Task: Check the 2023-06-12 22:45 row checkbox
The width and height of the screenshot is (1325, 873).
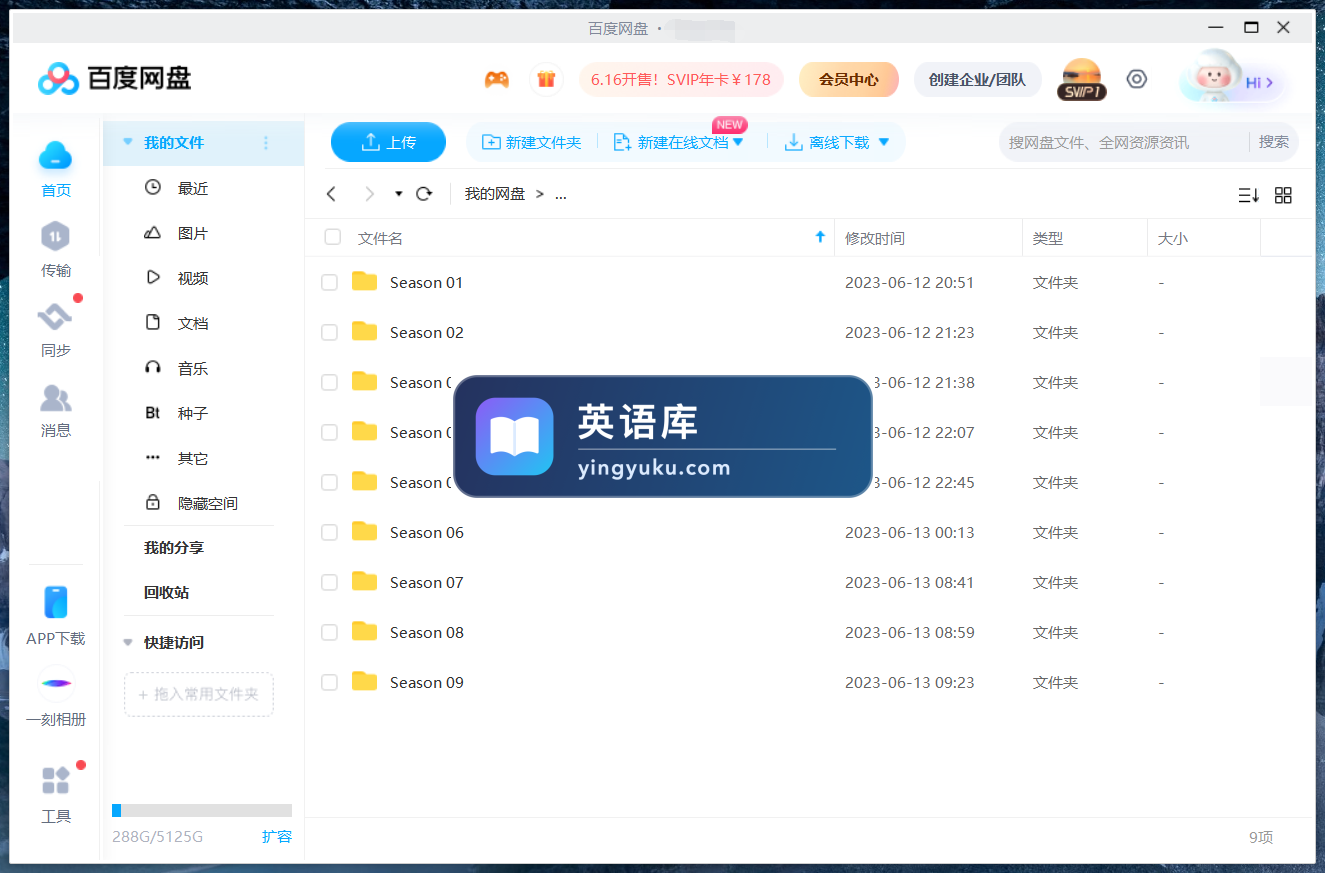Action: coord(329,483)
